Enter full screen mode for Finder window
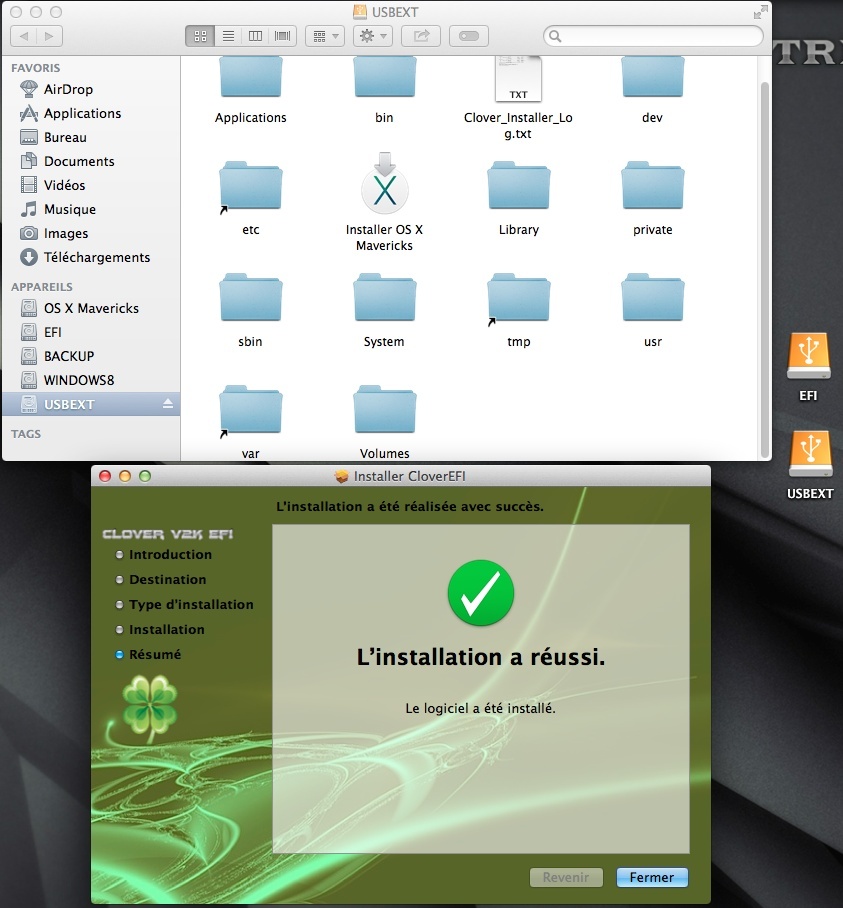This screenshot has height=908, width=843. point(761,12)
